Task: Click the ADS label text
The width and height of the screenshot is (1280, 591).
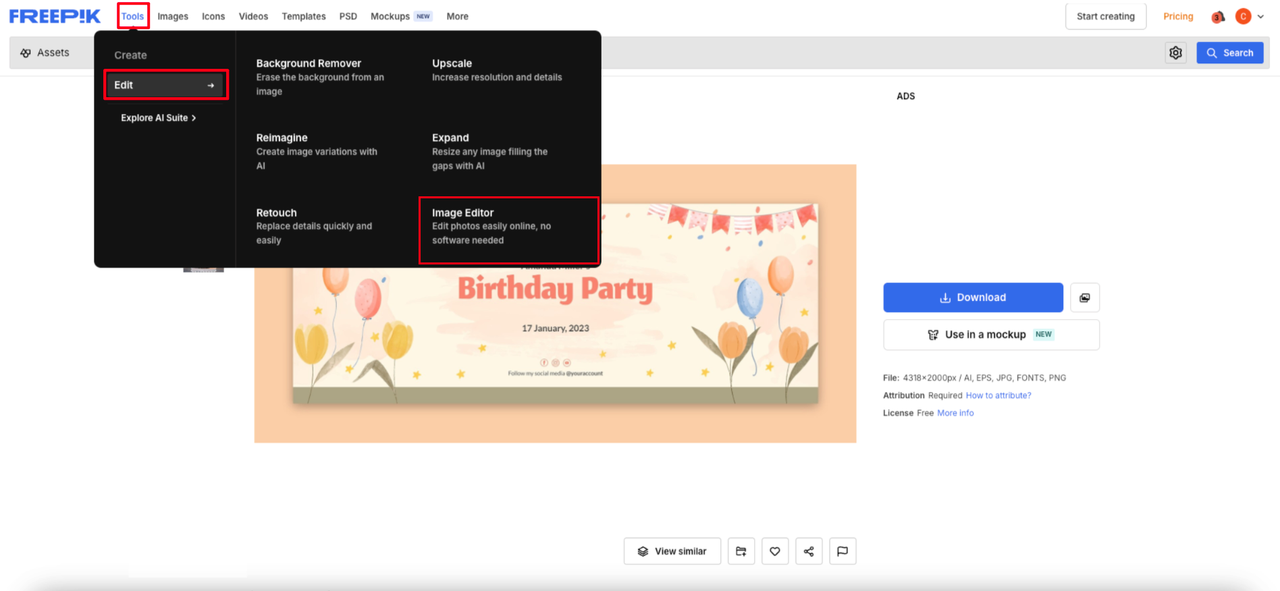Action: [x=906, y=96]
